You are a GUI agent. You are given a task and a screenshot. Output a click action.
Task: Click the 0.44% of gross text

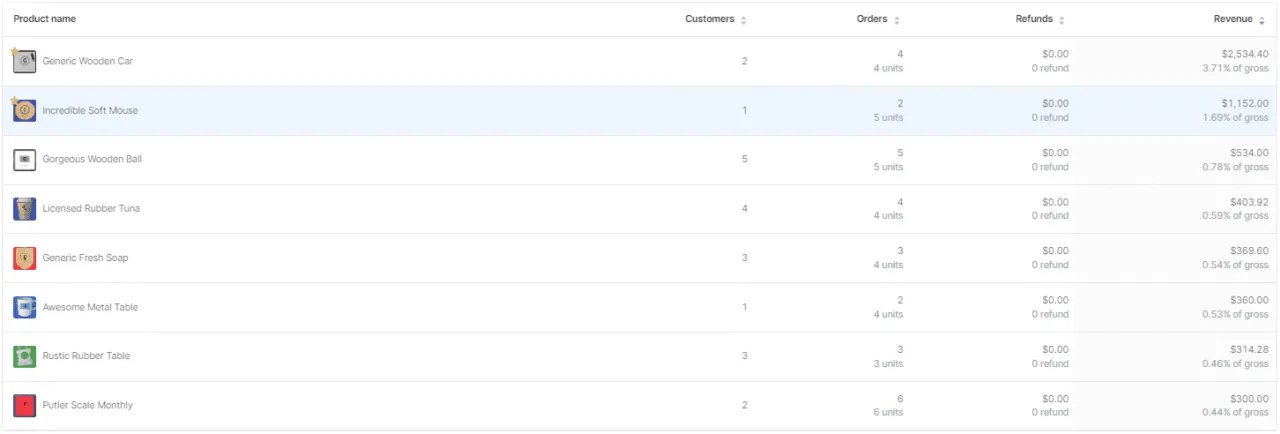[x=1236, y=412]
